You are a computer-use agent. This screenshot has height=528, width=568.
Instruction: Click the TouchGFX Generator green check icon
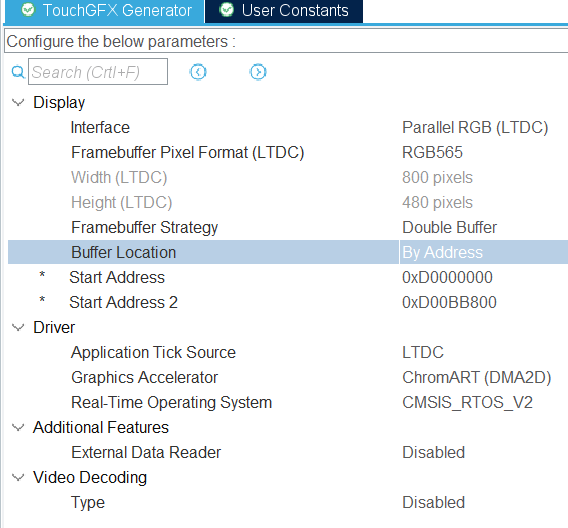click(x=28, y=10)
